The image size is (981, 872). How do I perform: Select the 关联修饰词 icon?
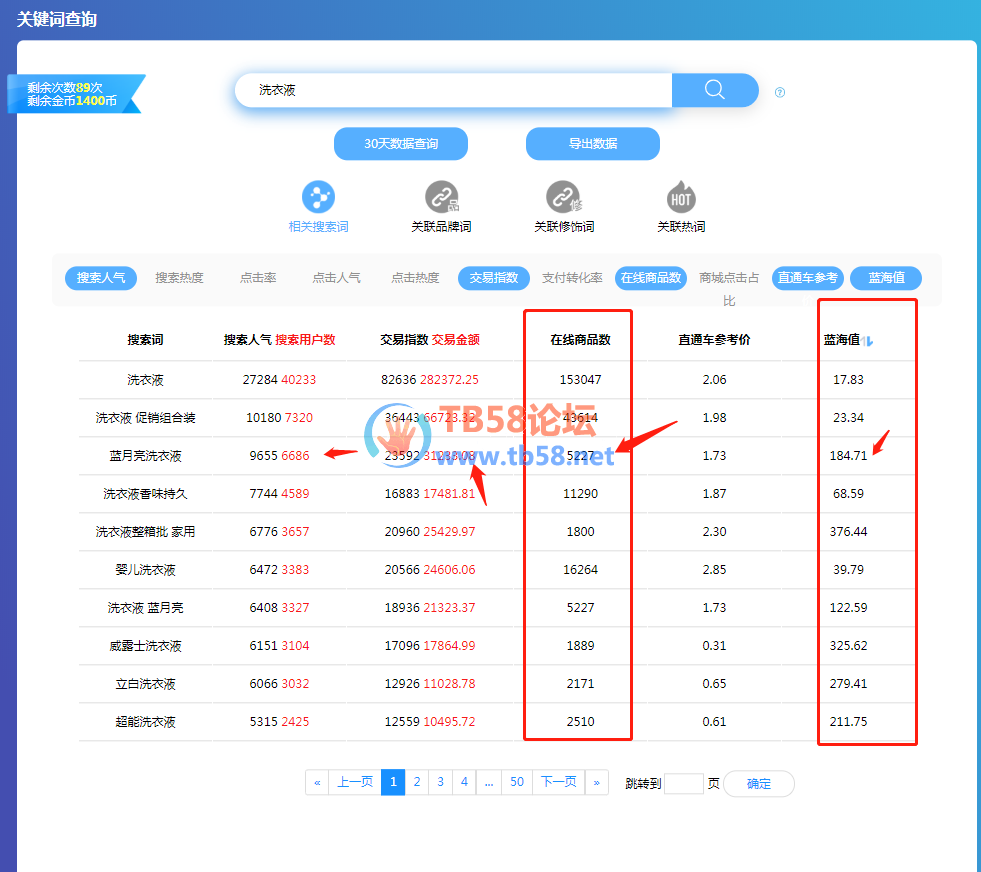coord(563,198)
